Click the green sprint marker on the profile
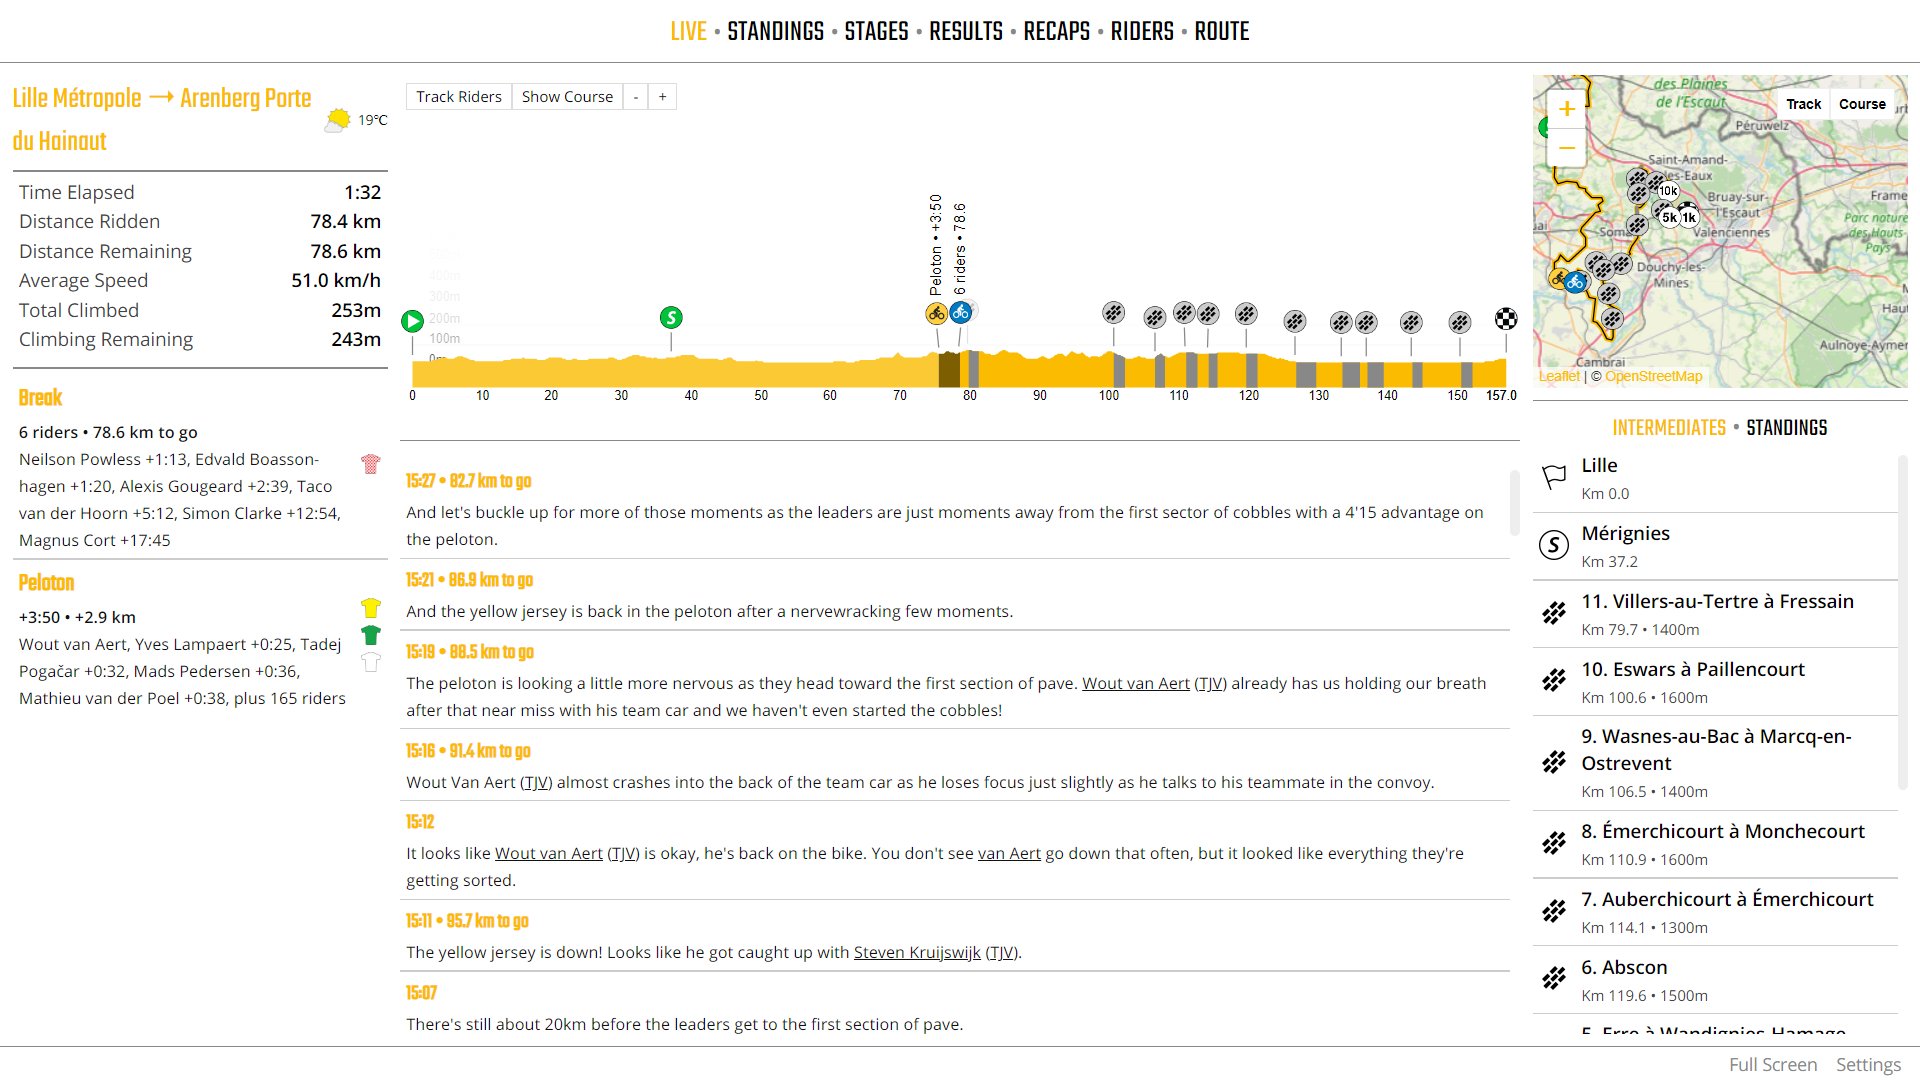Screen dimensions: 1920x1080 point(671,317)
